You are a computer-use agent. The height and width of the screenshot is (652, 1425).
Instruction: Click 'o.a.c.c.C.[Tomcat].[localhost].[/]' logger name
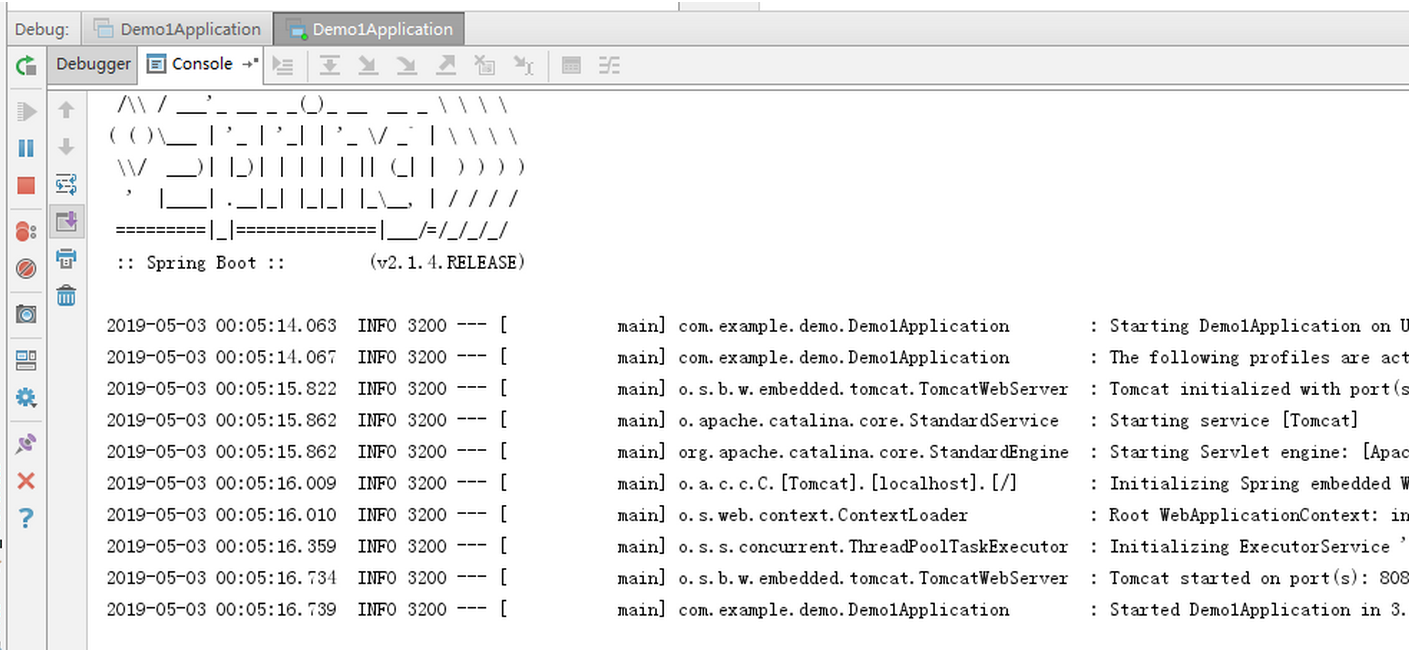[847, 484]
